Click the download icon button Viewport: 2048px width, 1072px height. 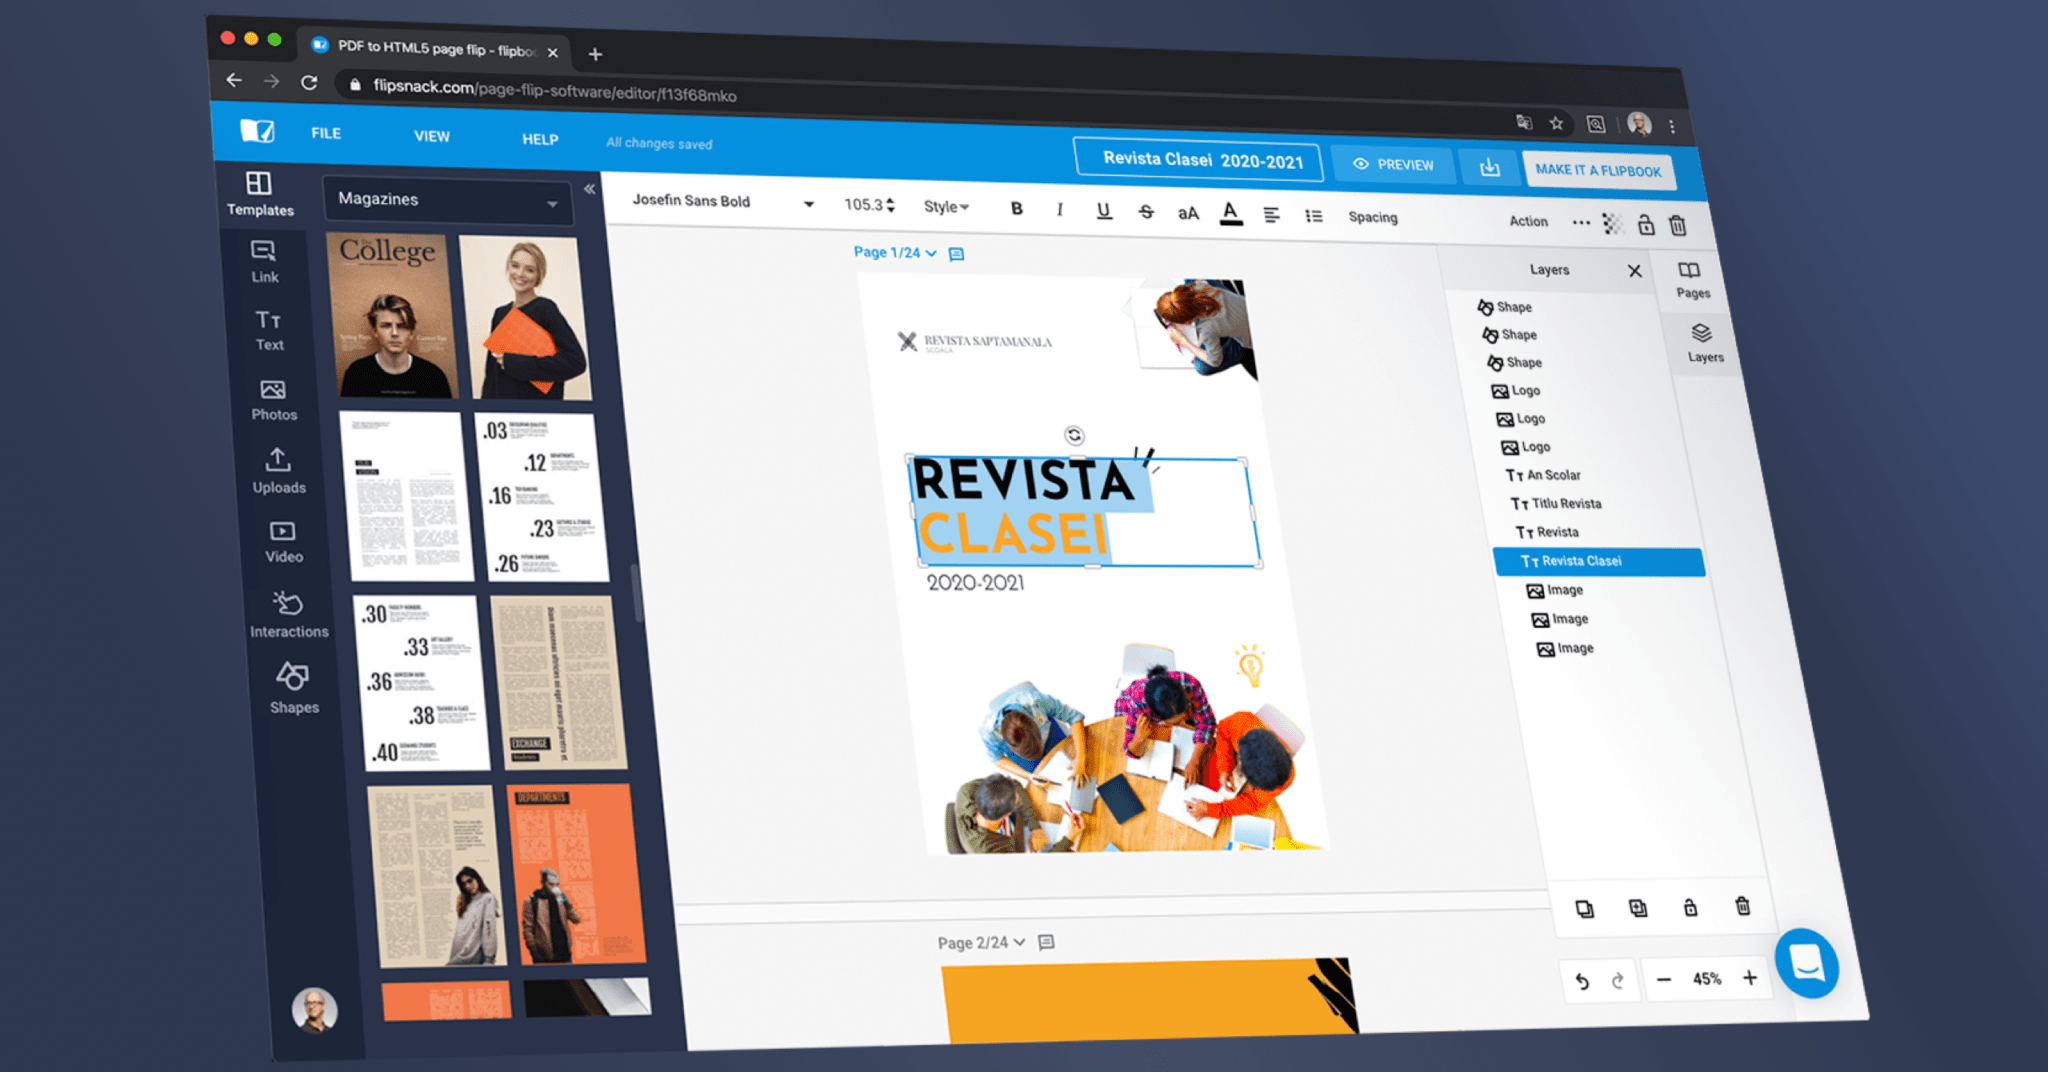1489,167
